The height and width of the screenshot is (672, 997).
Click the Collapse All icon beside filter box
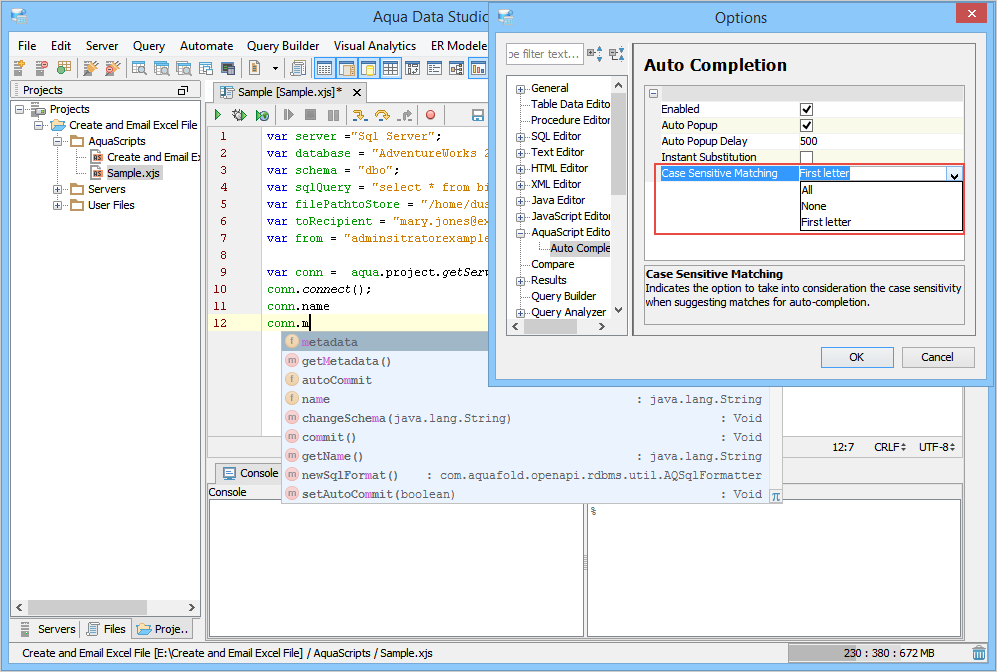[x=616, y=54]
